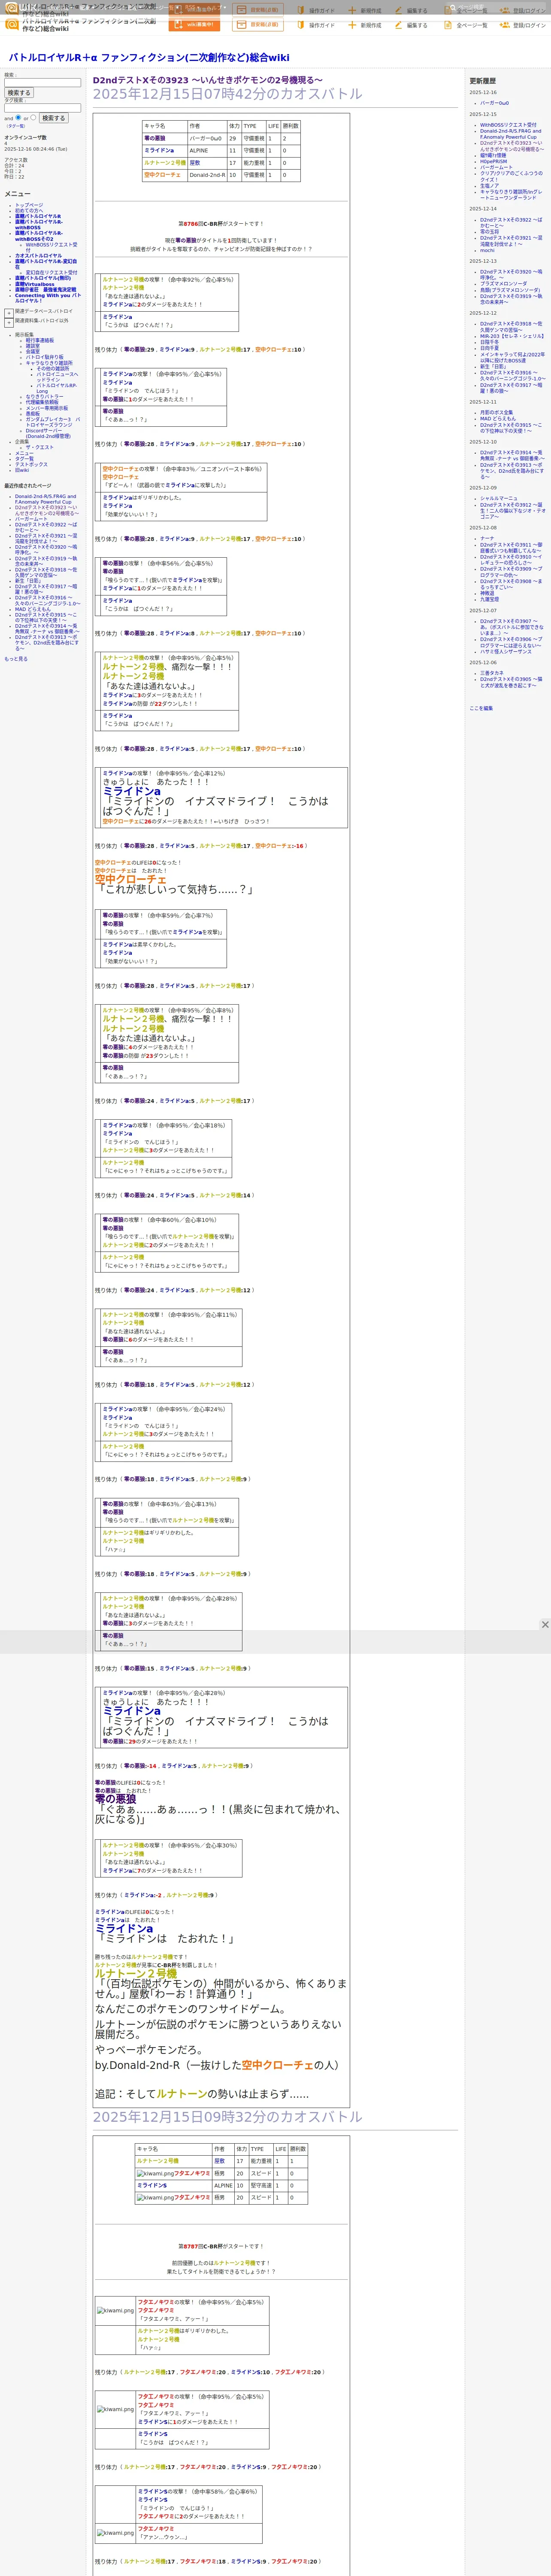
Task: Select the 'and' tag search radio button
Action: (x=18, y=117)
